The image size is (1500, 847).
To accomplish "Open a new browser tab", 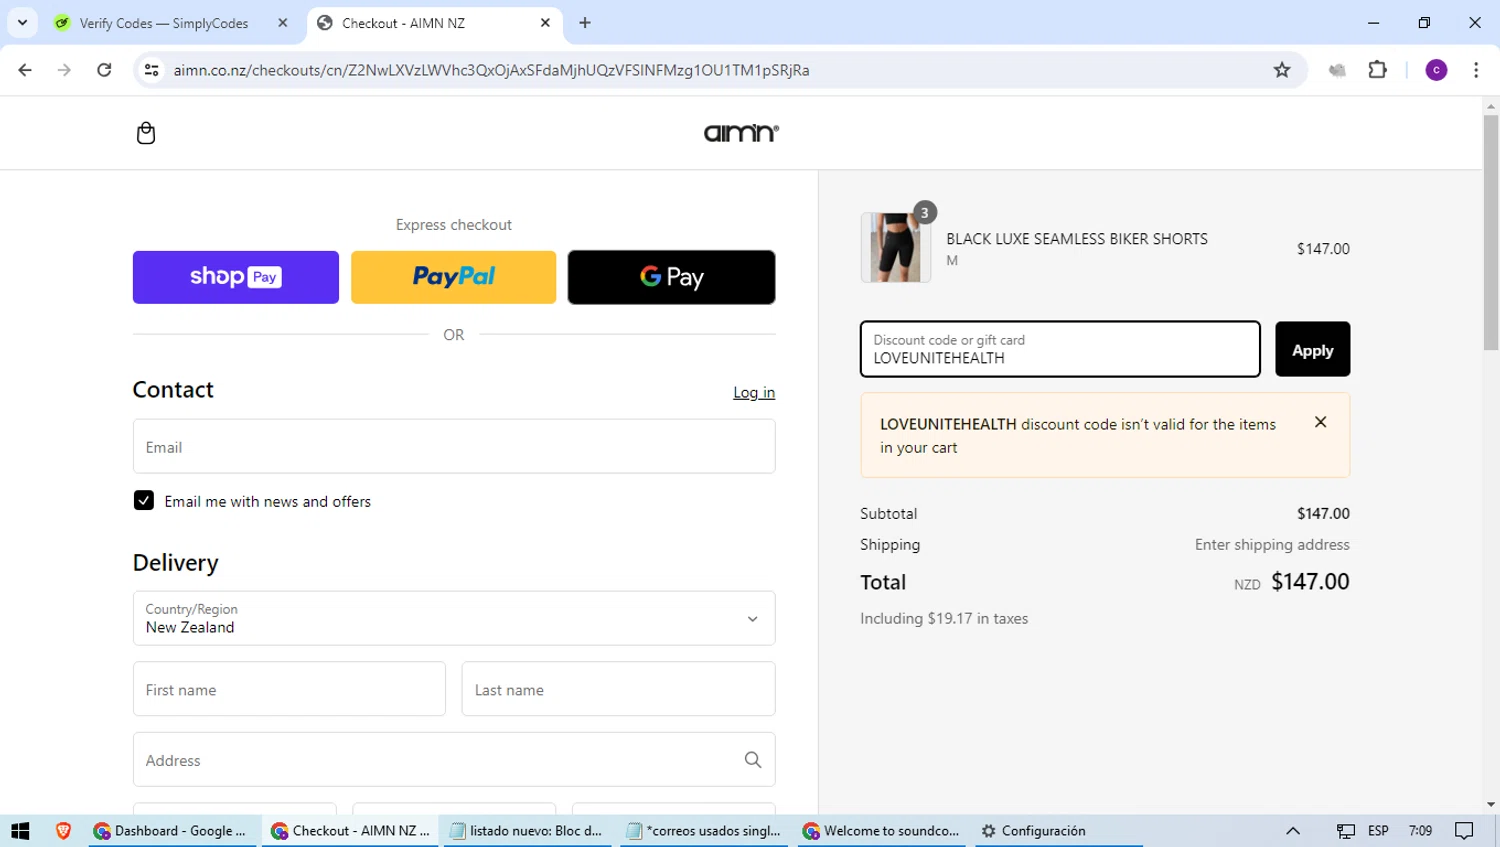I will 585,23.
